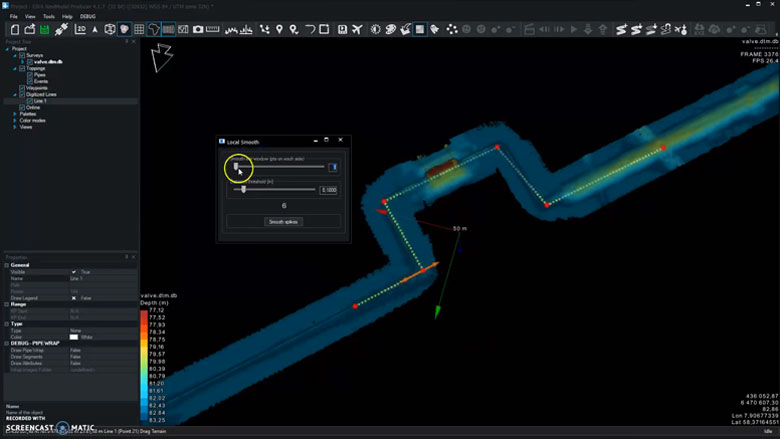Select the grid display toolbar icon
Viewport: 780px width, 439px height.
click(x=139, y=30)
